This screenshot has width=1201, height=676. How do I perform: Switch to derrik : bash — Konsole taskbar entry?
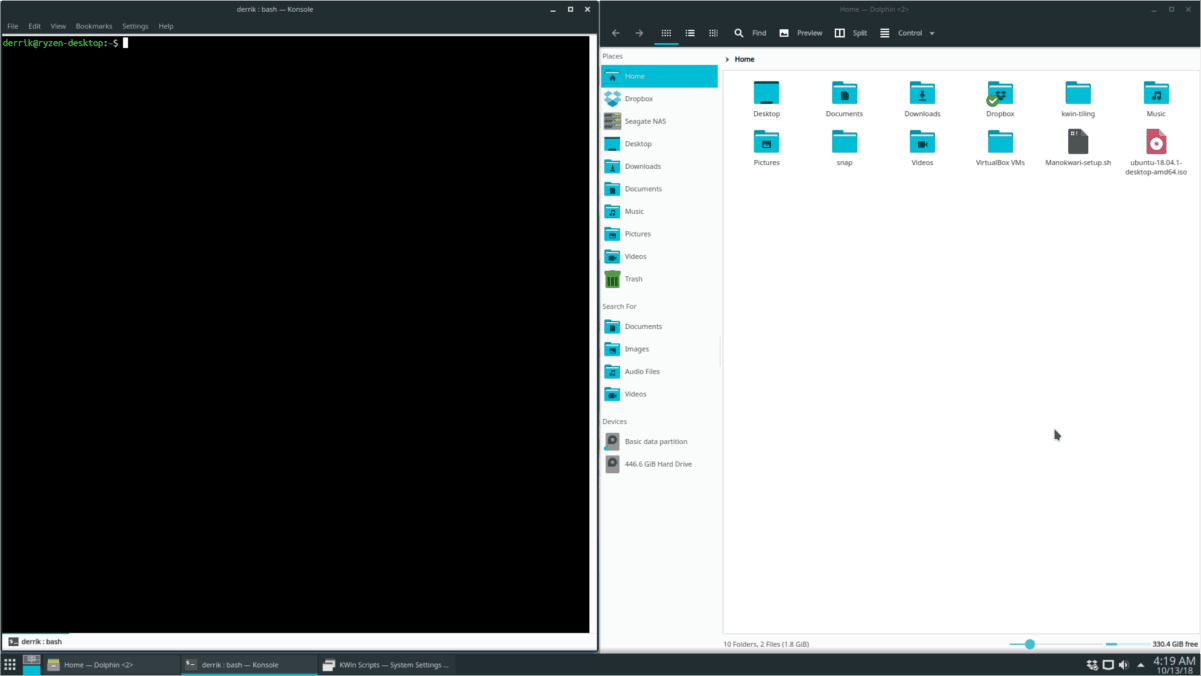click(248, 664)
